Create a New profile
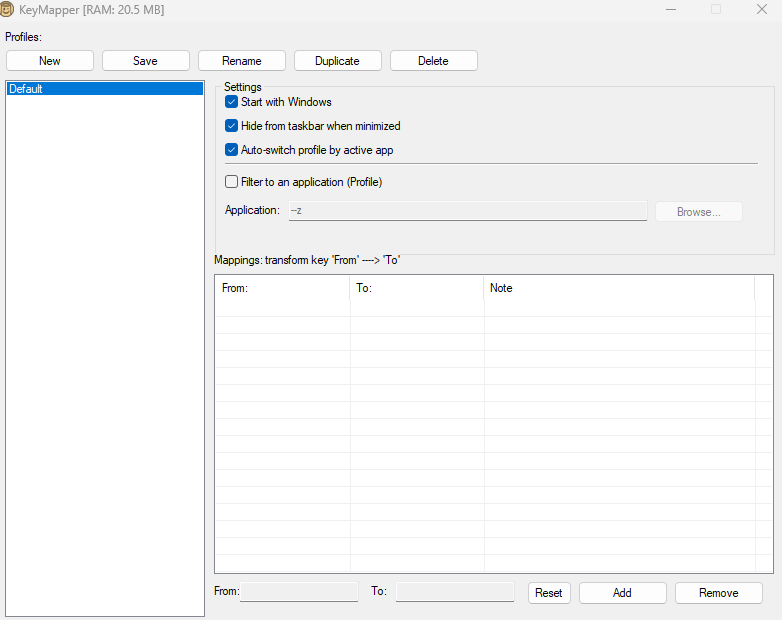Screen dimensions: 782x620 tap(50, 61)
